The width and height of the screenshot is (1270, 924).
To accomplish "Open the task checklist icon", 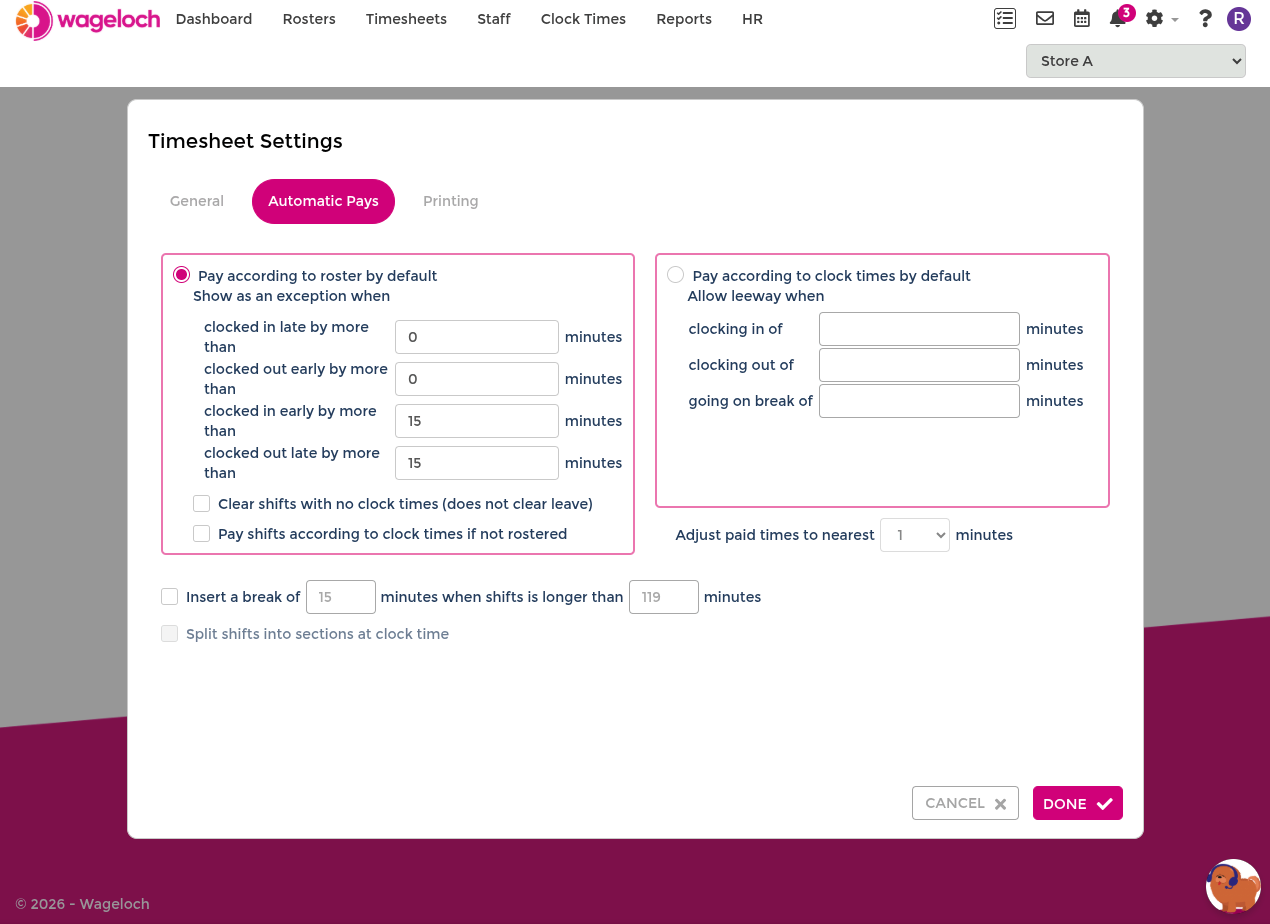I will coord(1005,18).
